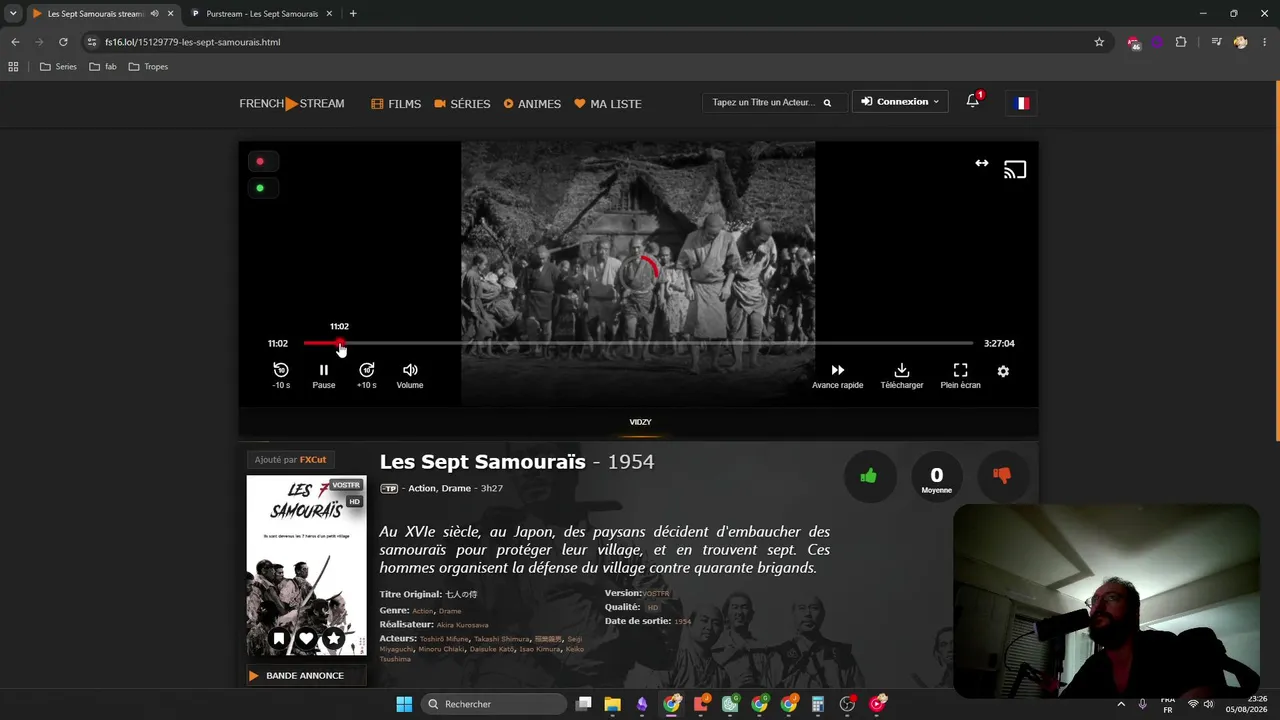Click the Avance rapide fast-forward icon

point(838,370)
